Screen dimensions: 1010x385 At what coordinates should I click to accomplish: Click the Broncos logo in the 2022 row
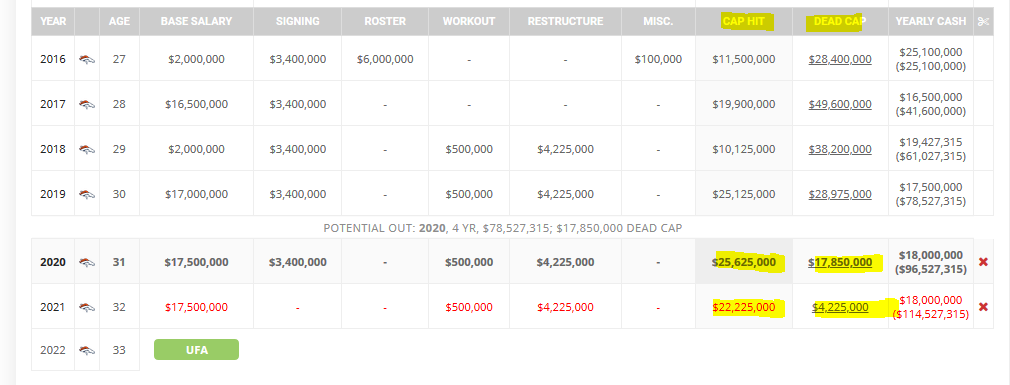[x=87, y=350]
